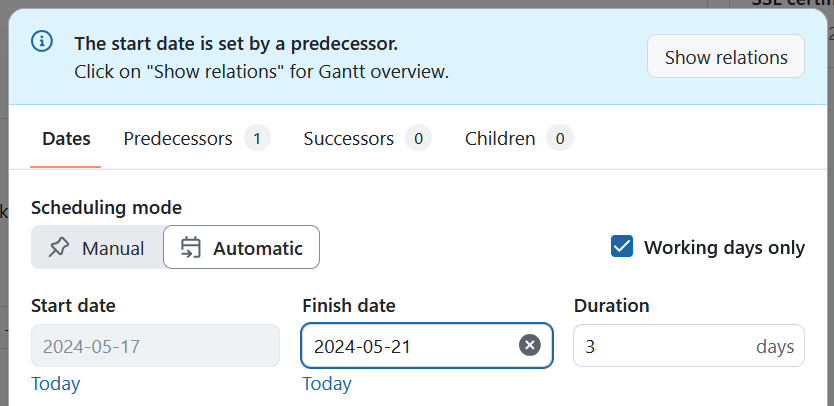Click the Today link under Start date
Viewport: 834px width, 406px height.
point(56,384)
